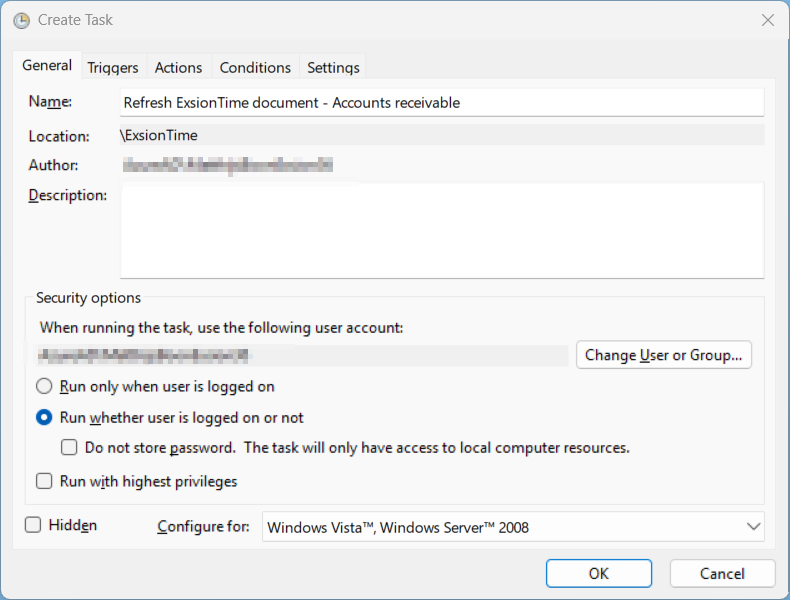
Task: Click the blurred Author value field
Action: pos(228,165)
